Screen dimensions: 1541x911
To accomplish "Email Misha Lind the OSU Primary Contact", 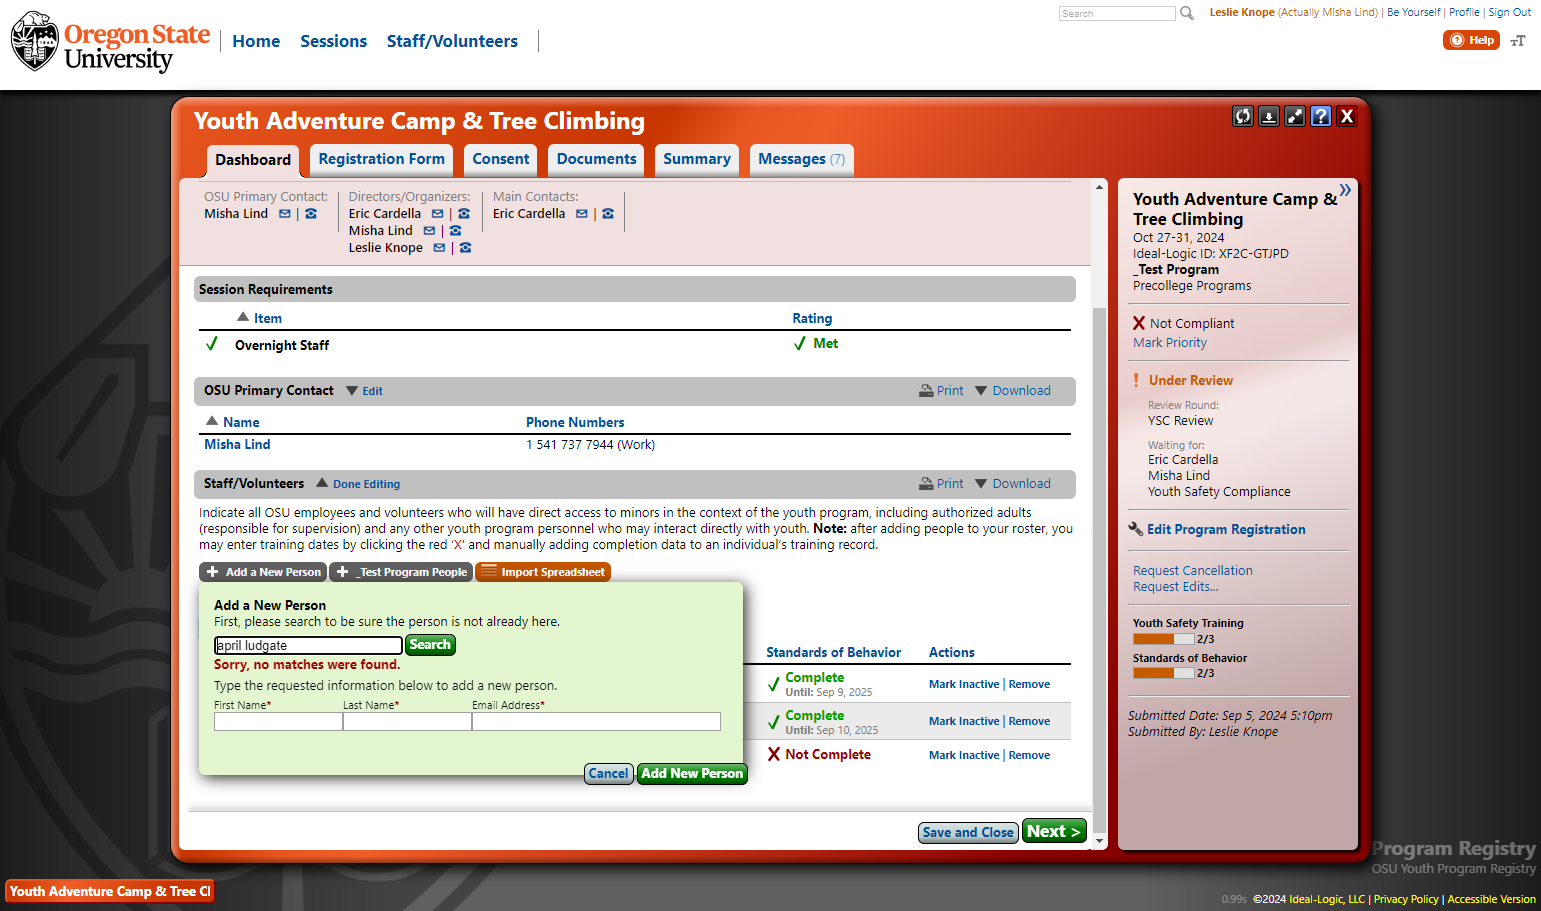I will click(285, 214).
